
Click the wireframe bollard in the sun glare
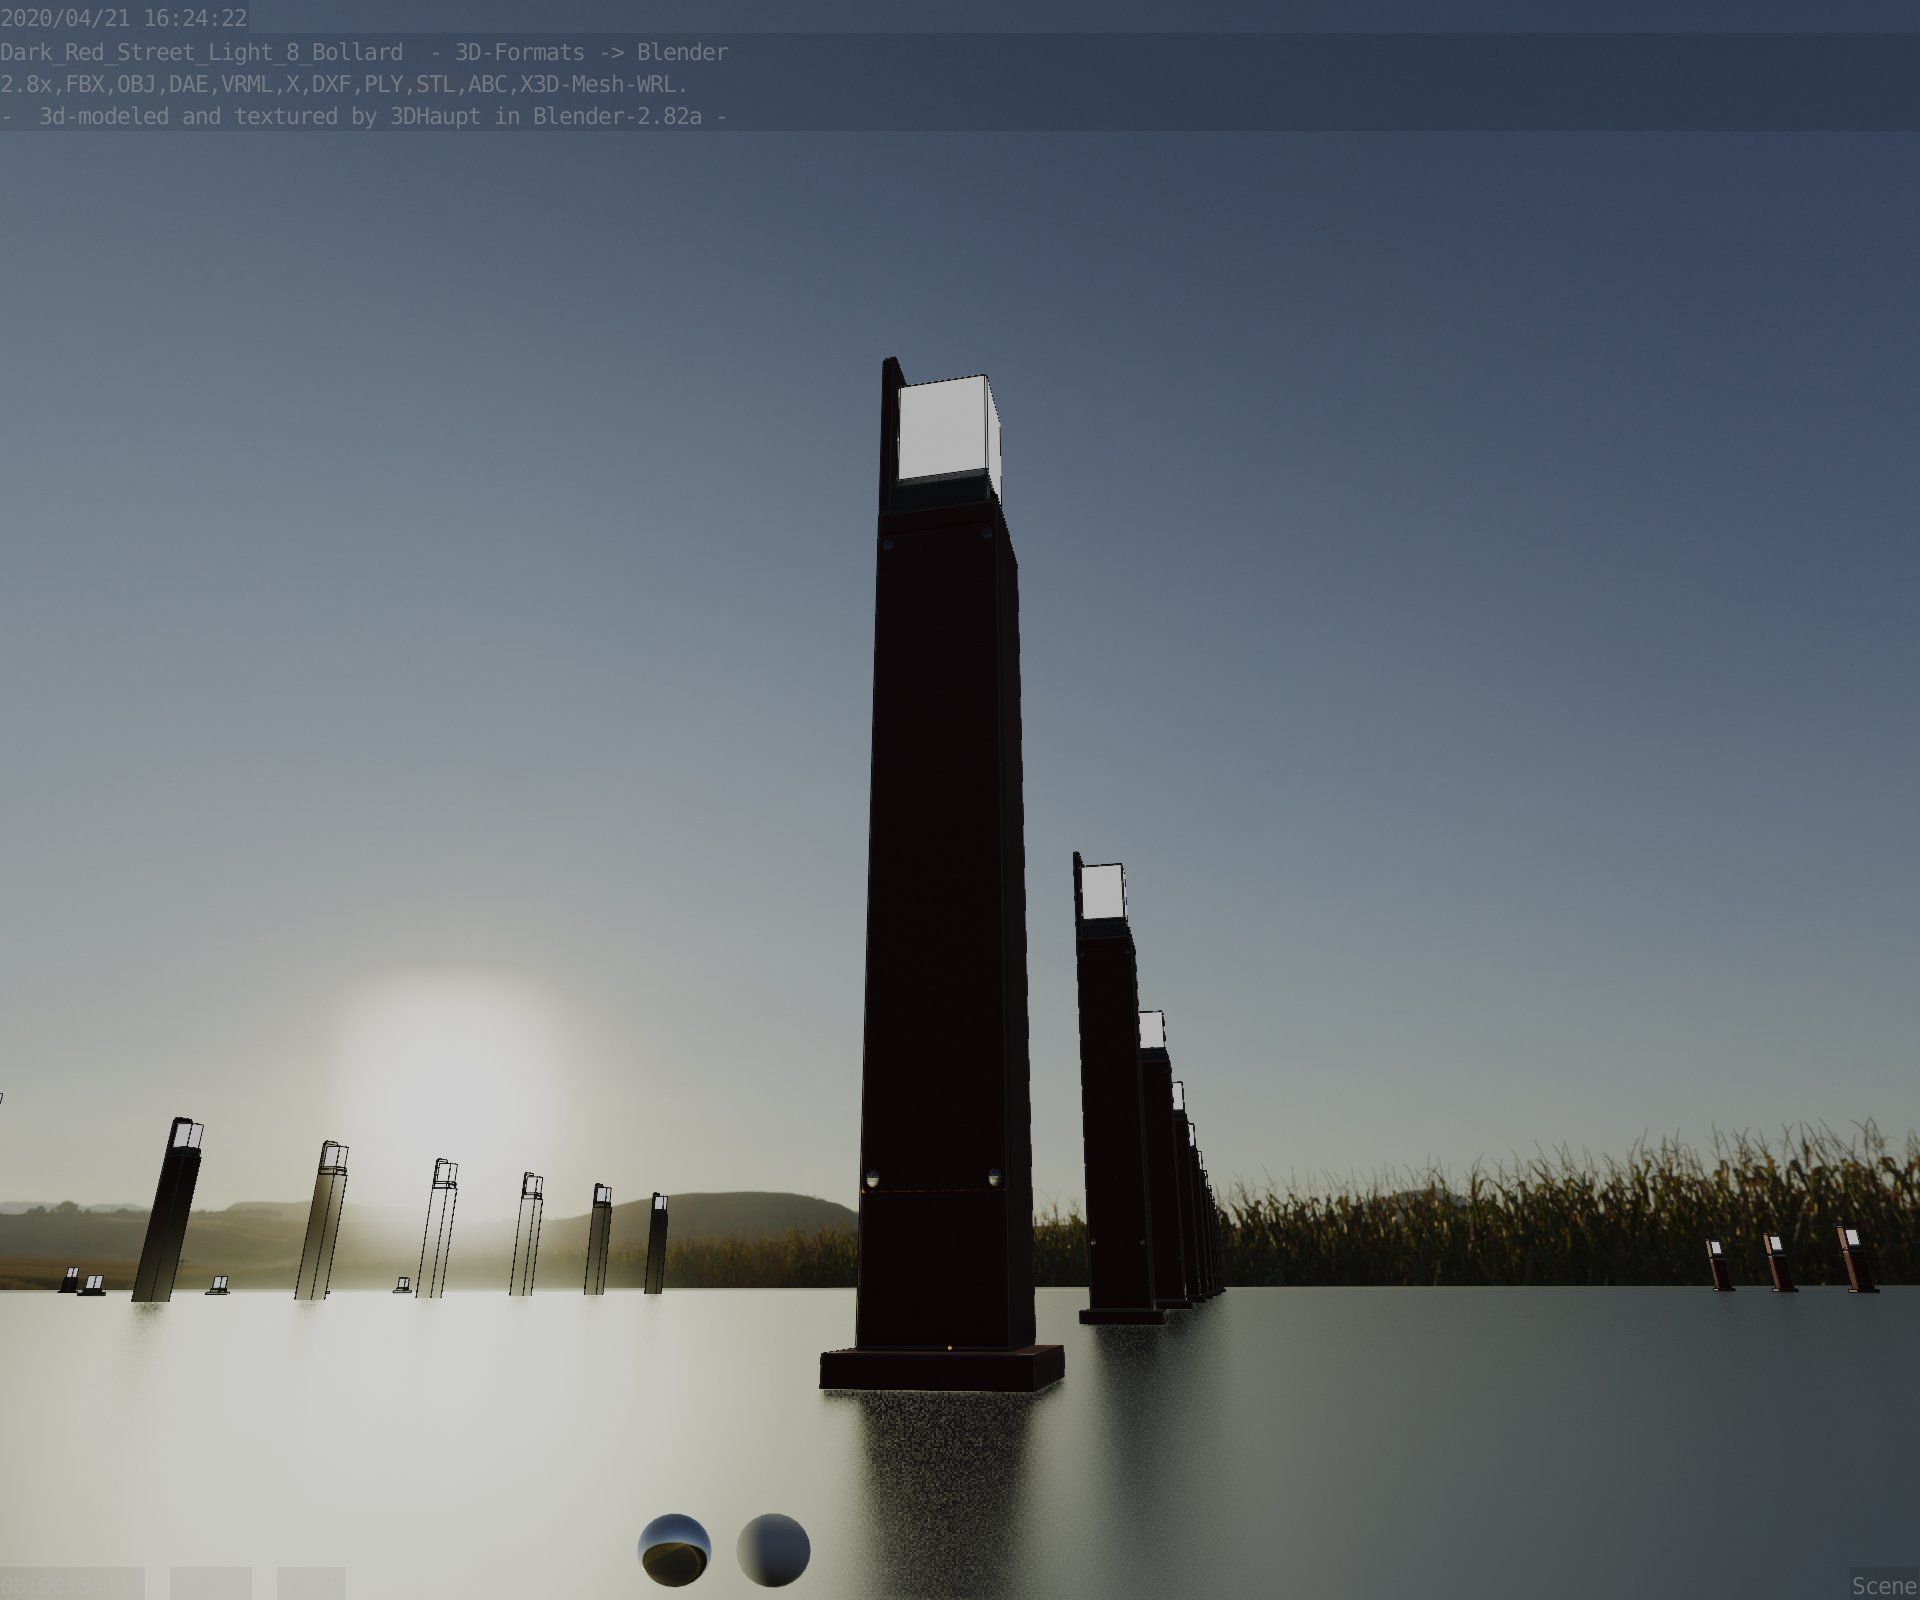tap(438, 1228)
